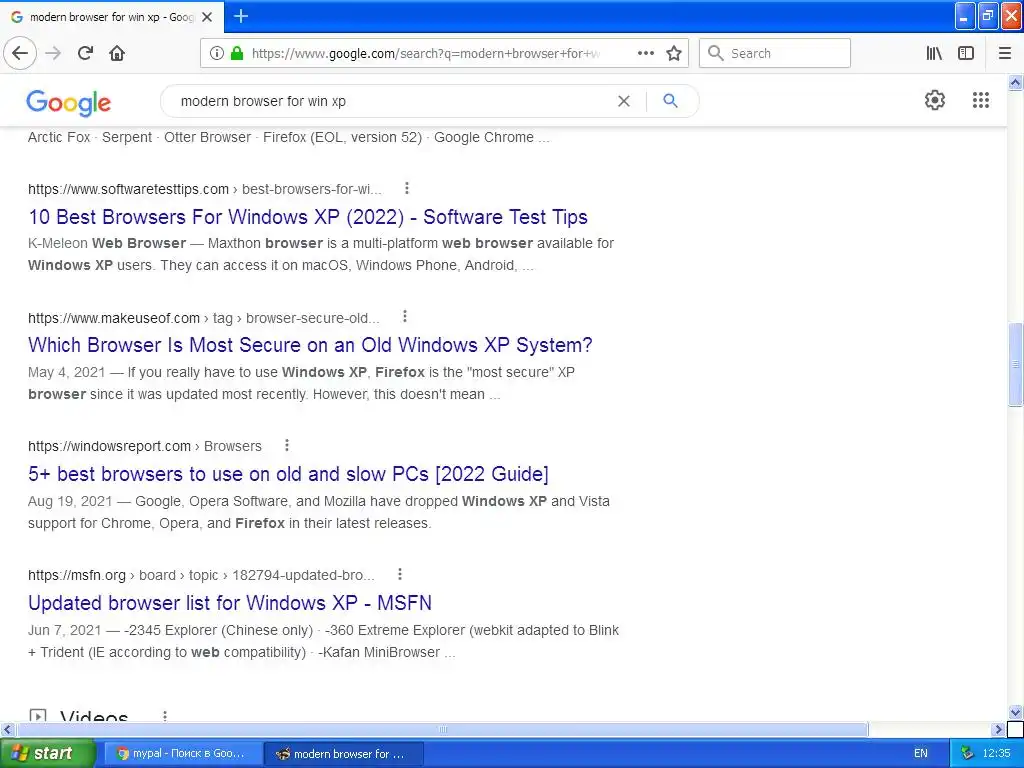Open the Google apps grid
Viewport: 1024px width, 768px height.
click(980, 100)
